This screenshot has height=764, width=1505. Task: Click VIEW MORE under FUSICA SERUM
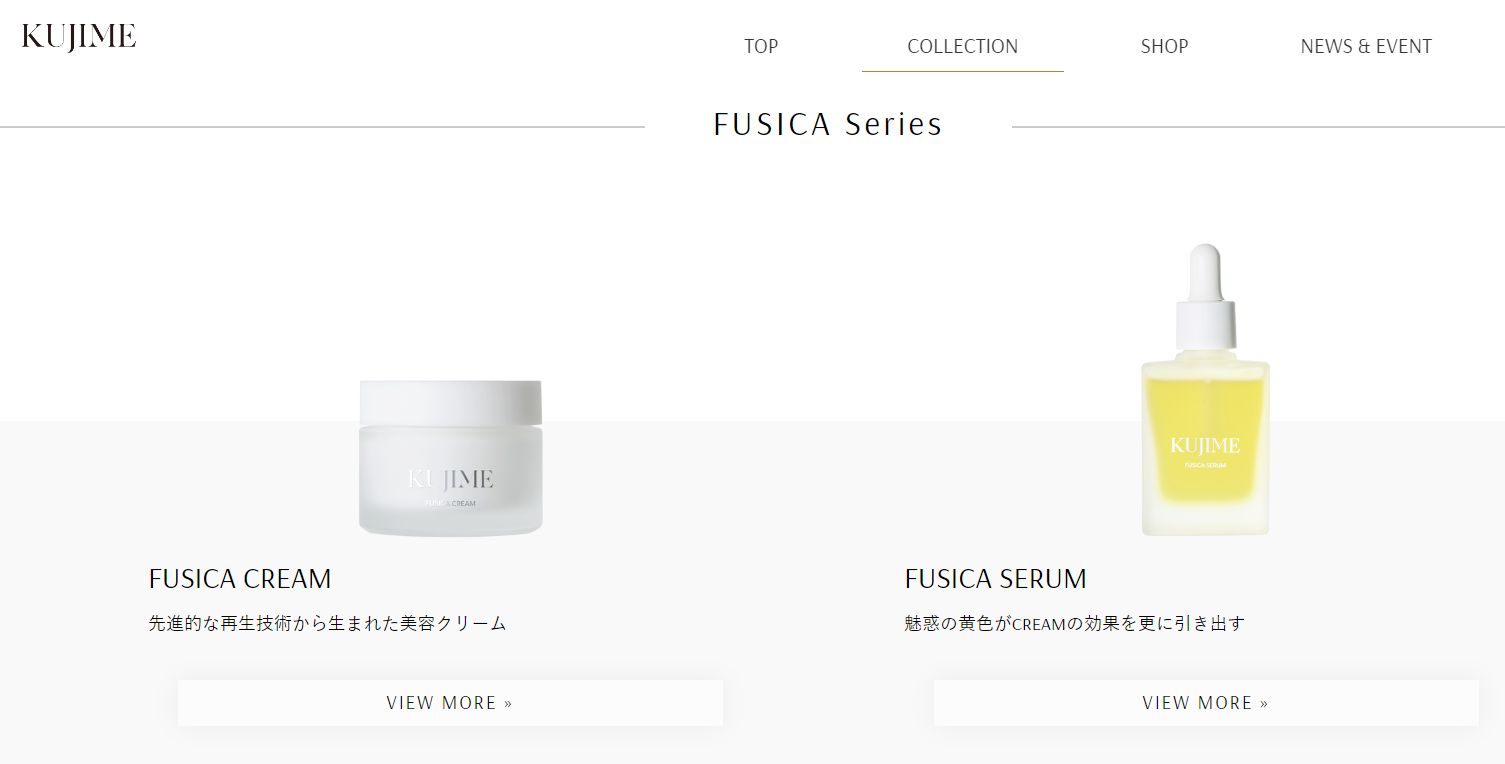click(1206, 703)
